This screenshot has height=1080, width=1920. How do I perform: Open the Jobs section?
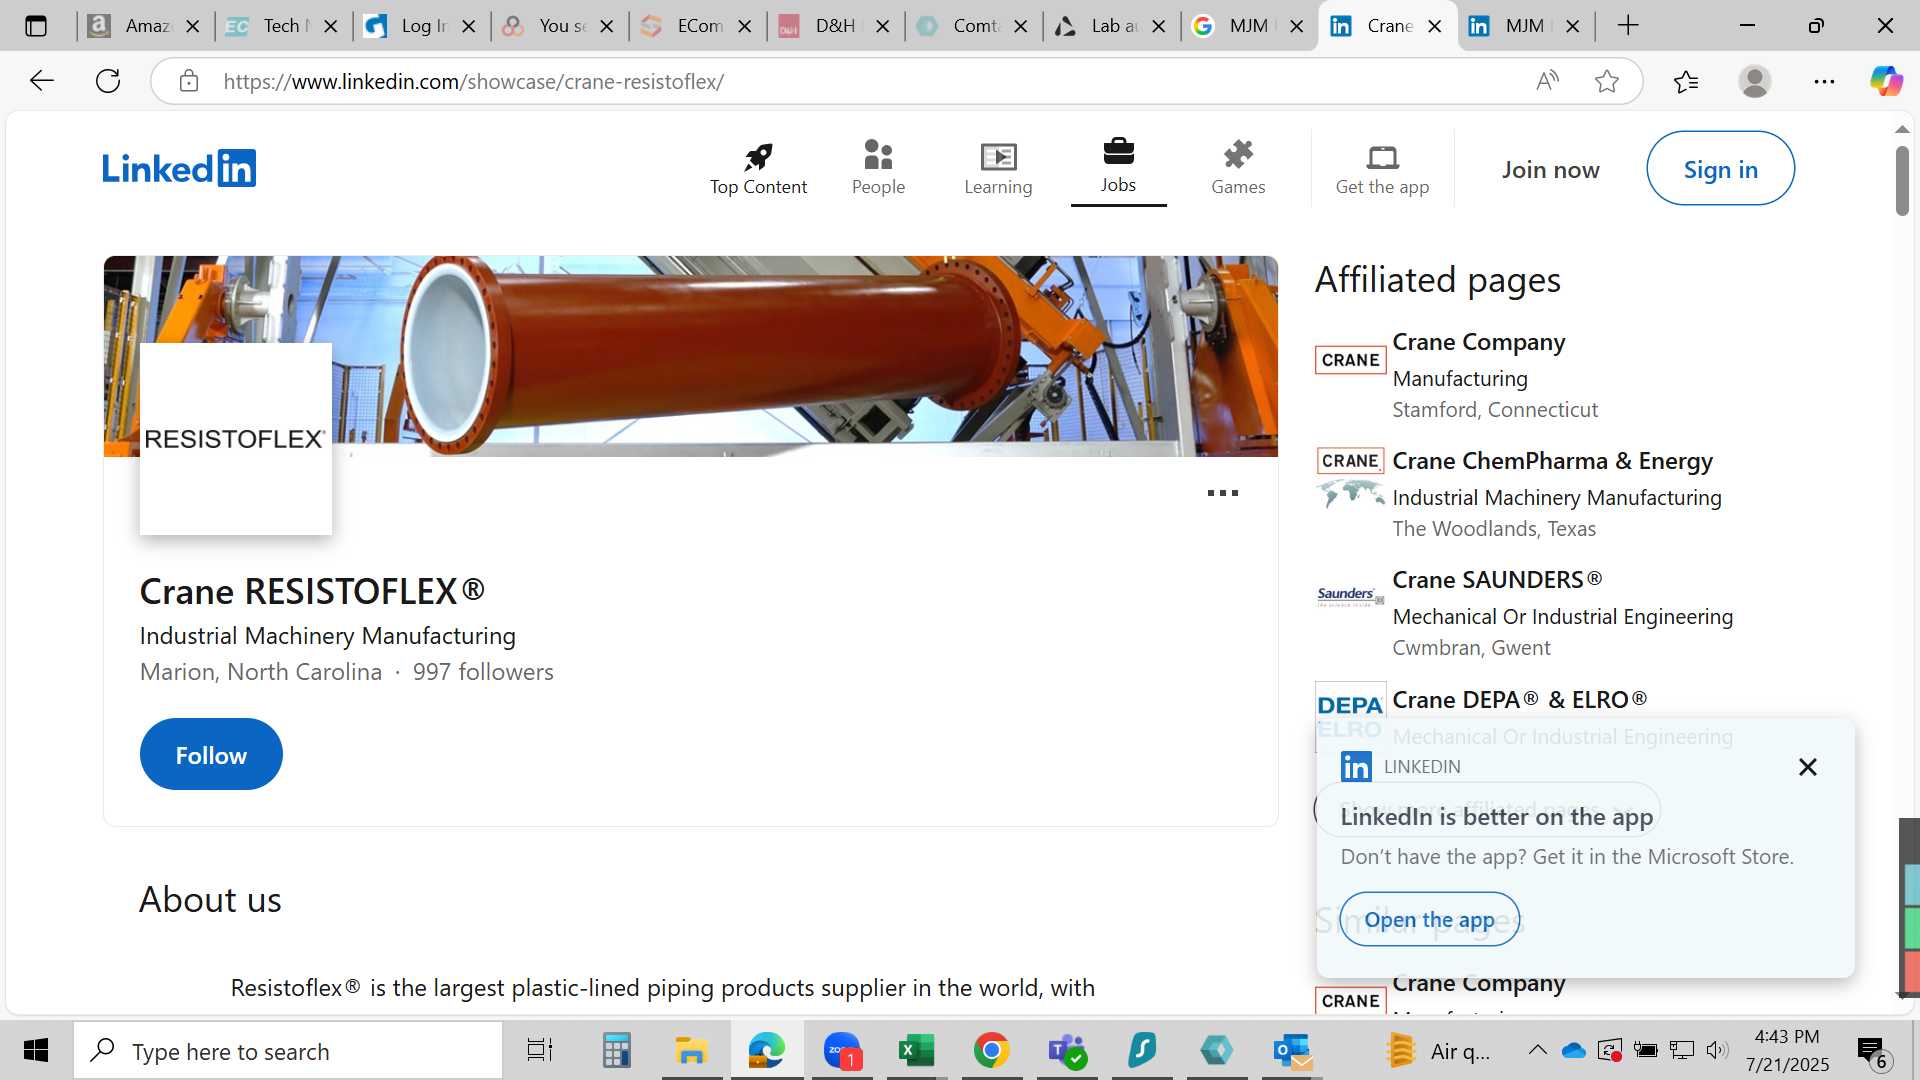[1118, 168]
